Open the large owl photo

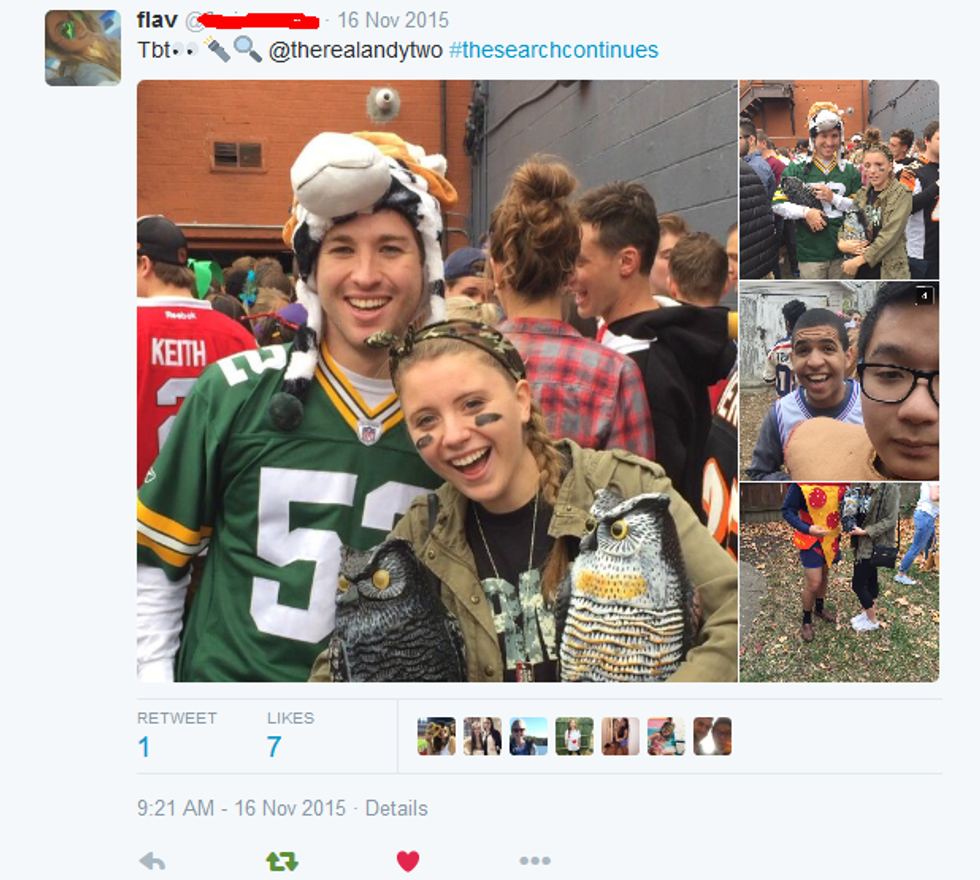coord(437,381)
